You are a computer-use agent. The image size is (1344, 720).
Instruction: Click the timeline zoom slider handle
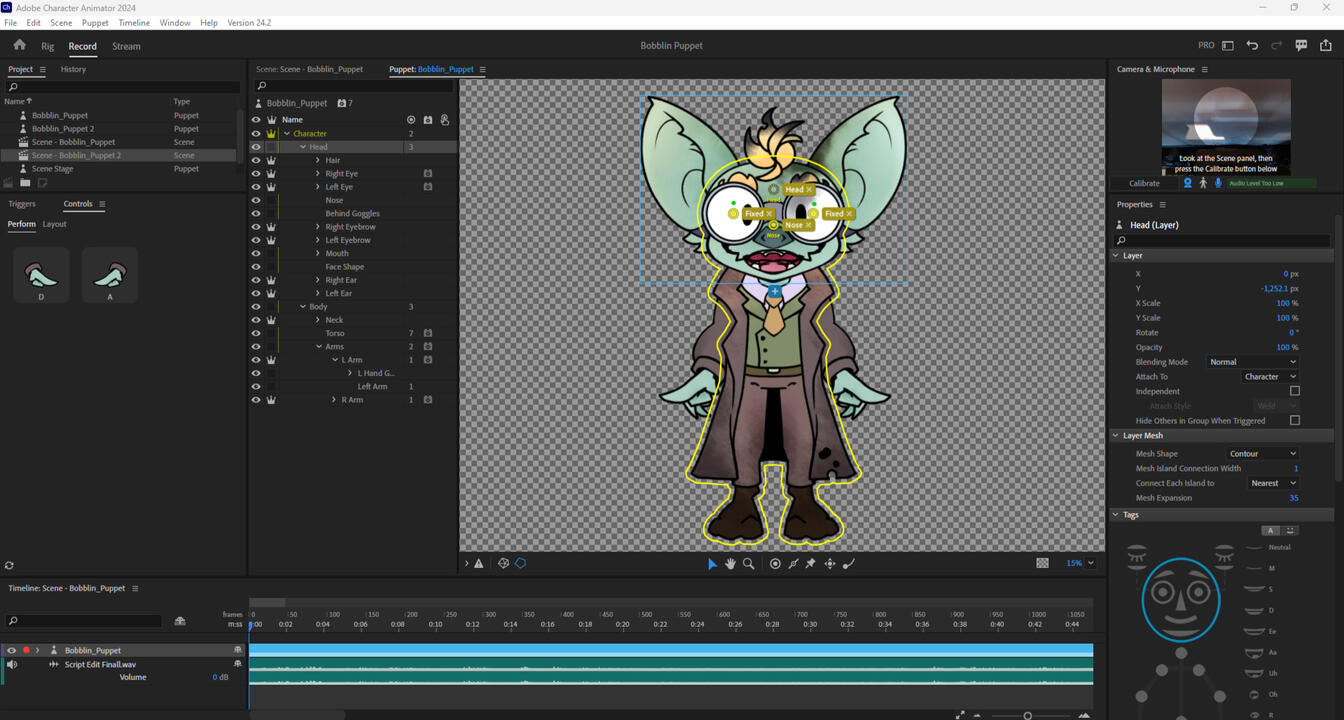(x=1027, y=715)
